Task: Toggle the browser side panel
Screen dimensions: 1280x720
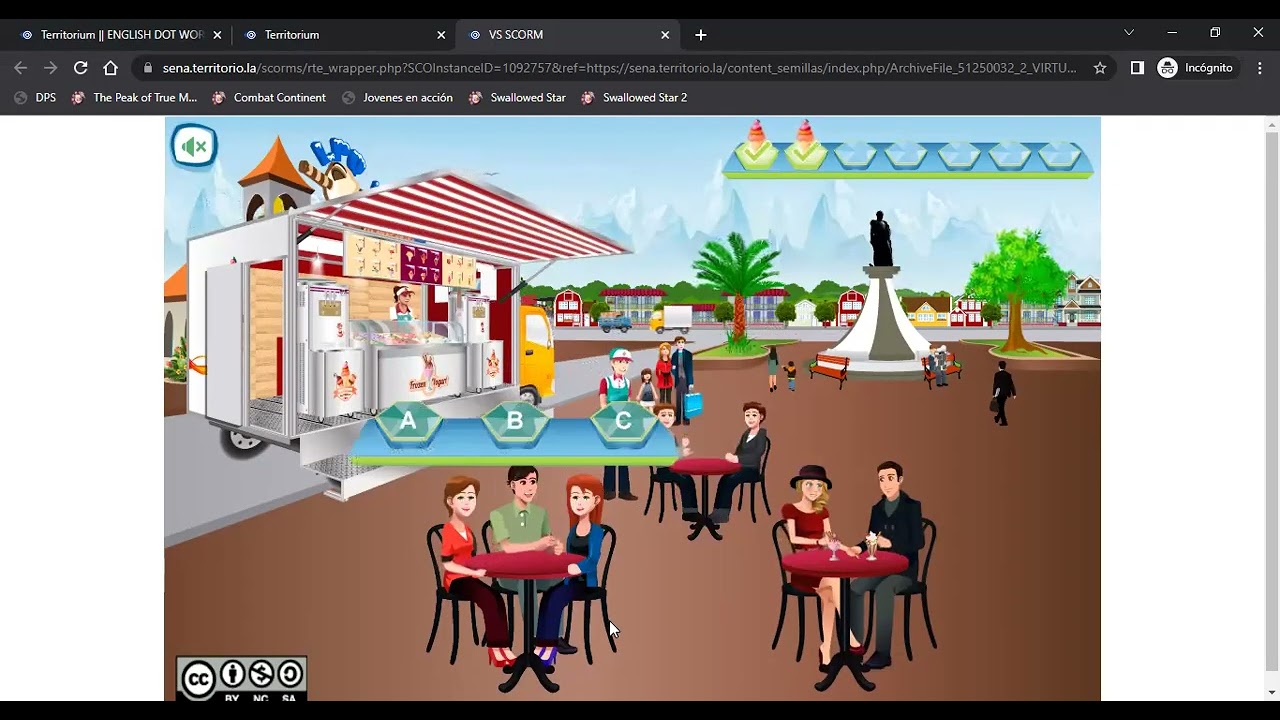Action: [1137, 68]
